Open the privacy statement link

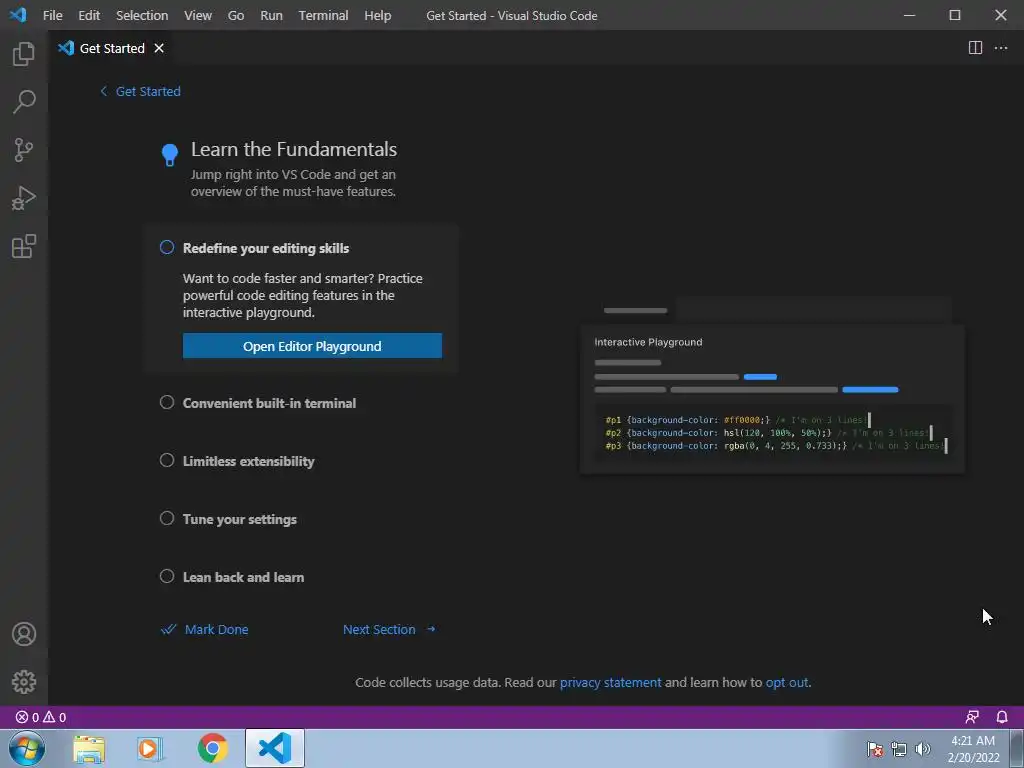pos(611,682)
